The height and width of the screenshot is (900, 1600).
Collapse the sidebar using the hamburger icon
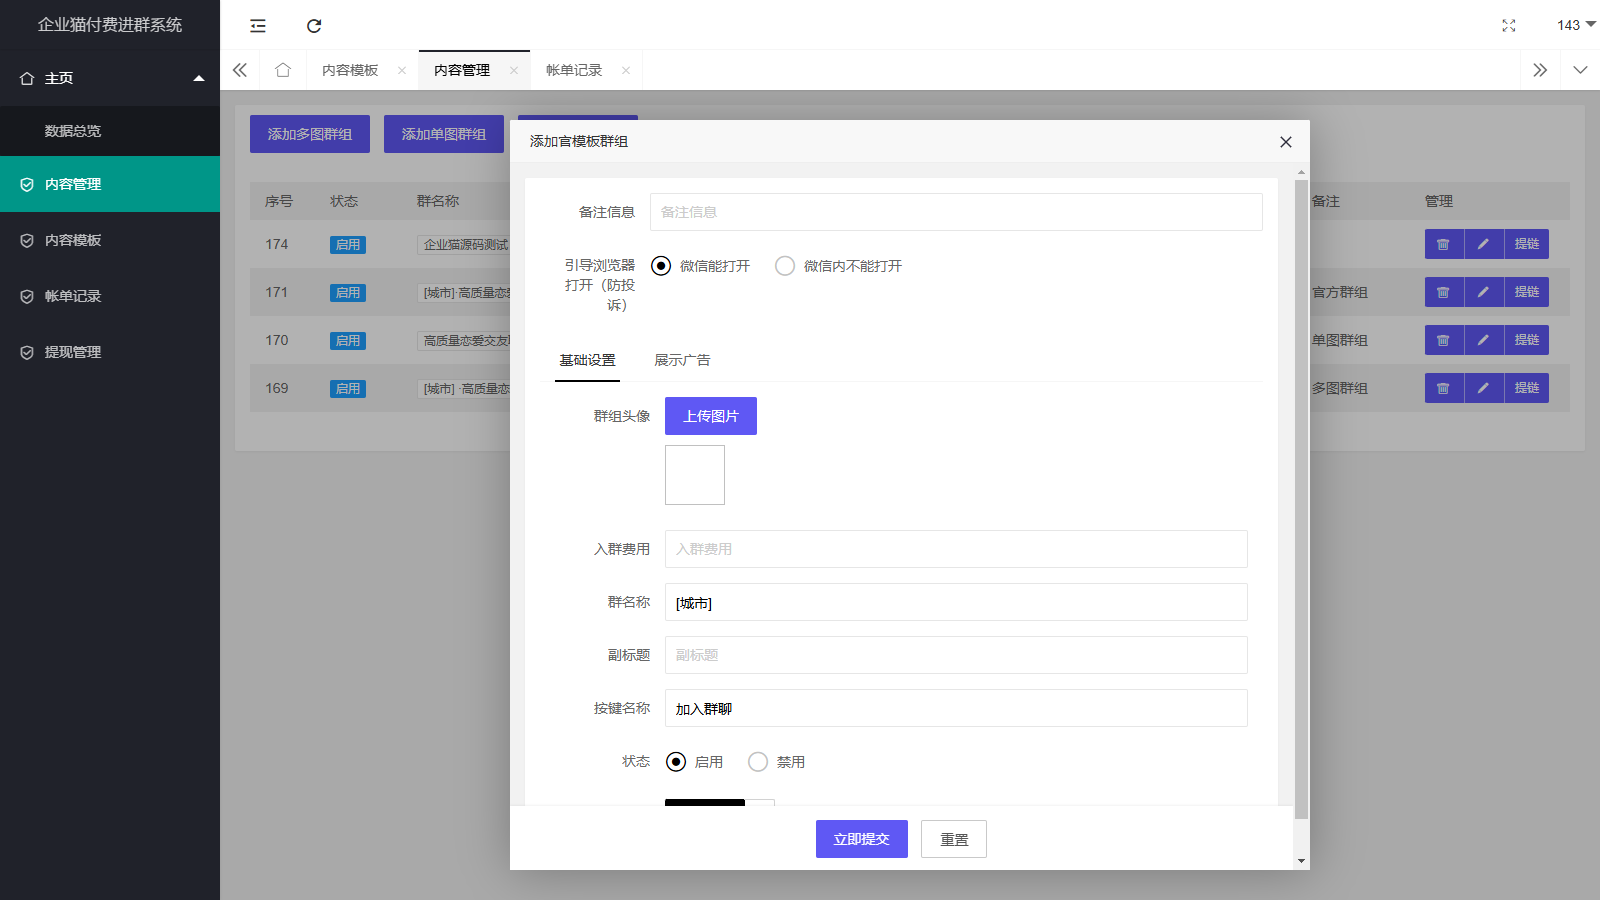pyautogui.click(x=257, y=25)
